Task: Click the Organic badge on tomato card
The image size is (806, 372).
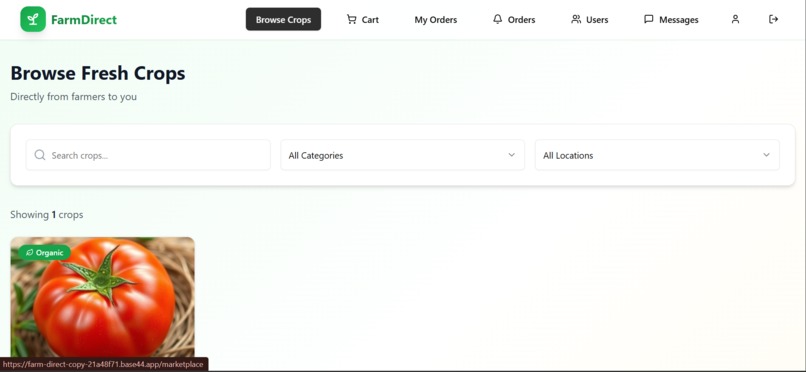Action: (45, 253)
